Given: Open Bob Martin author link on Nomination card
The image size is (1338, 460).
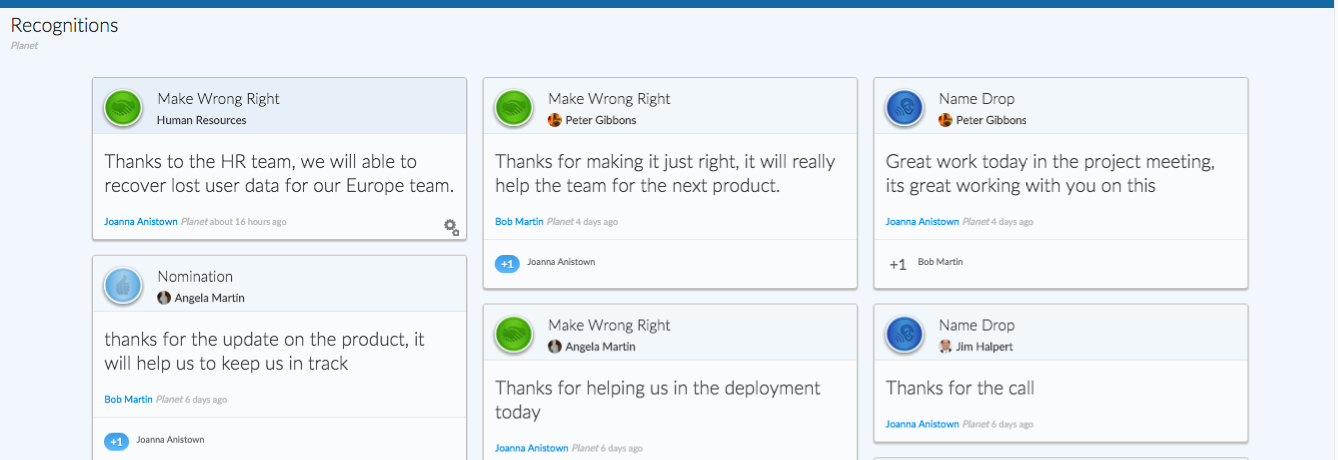Looking at the screenshot, I should tap(128, 400).
